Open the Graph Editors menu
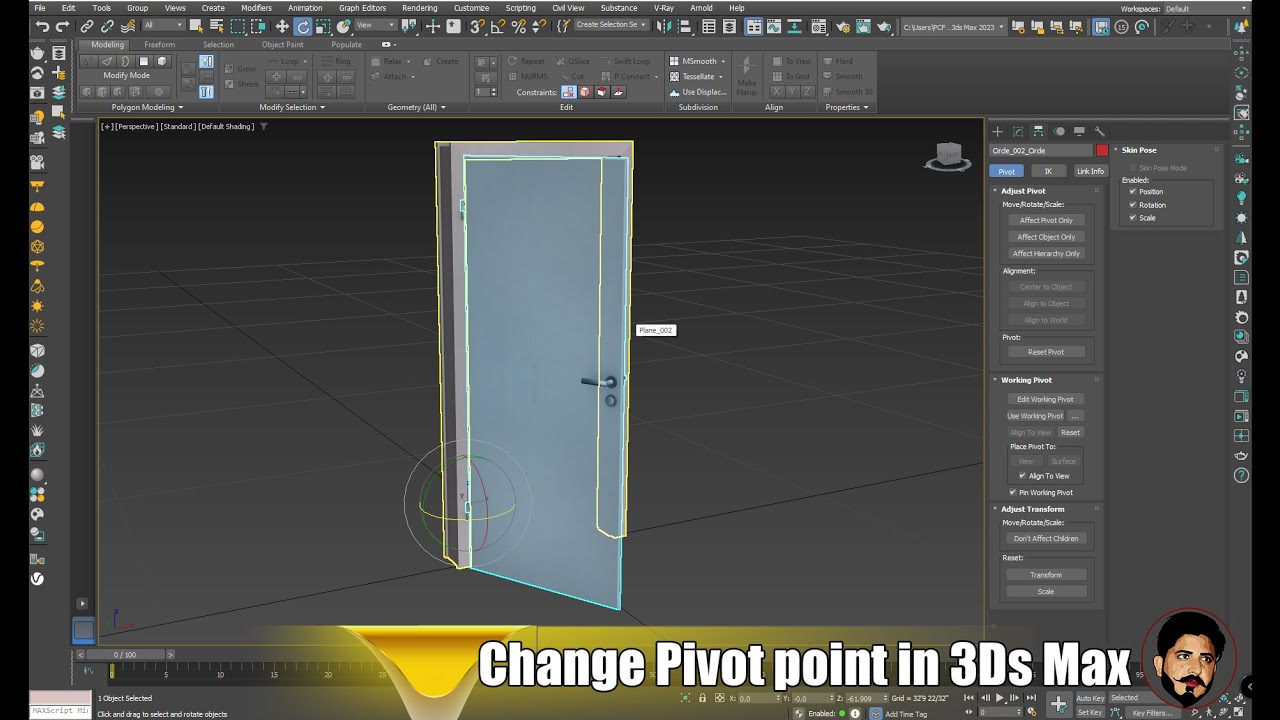The width and height of the screenshot is (1280, 720). pyautogui.click(x=362, y=8)
